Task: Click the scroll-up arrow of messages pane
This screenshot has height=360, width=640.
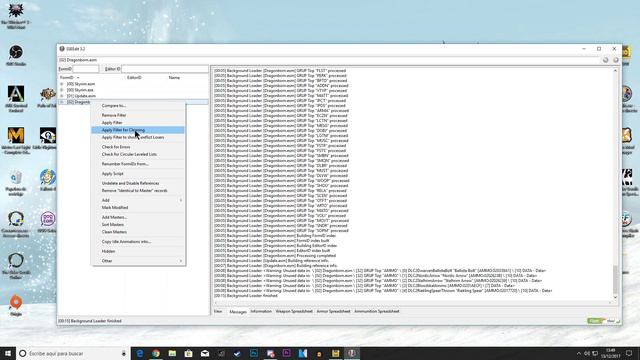Action: [616, 71]
